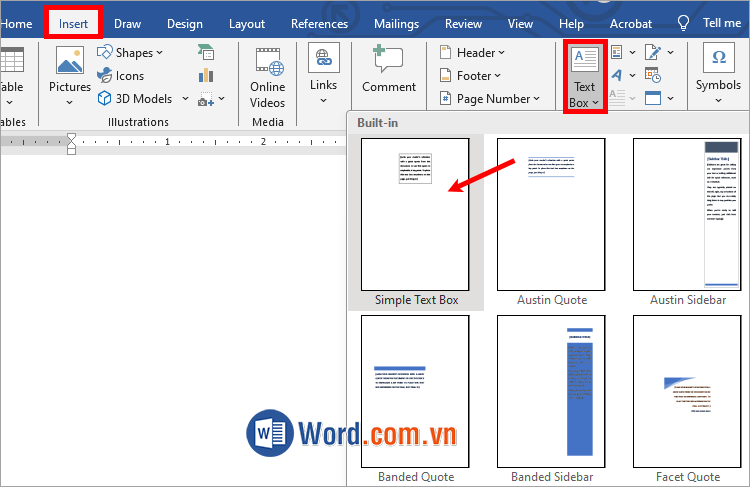Switch to the Mailings tab
This screenshot has height=487, width=750.
coord(397,23)
